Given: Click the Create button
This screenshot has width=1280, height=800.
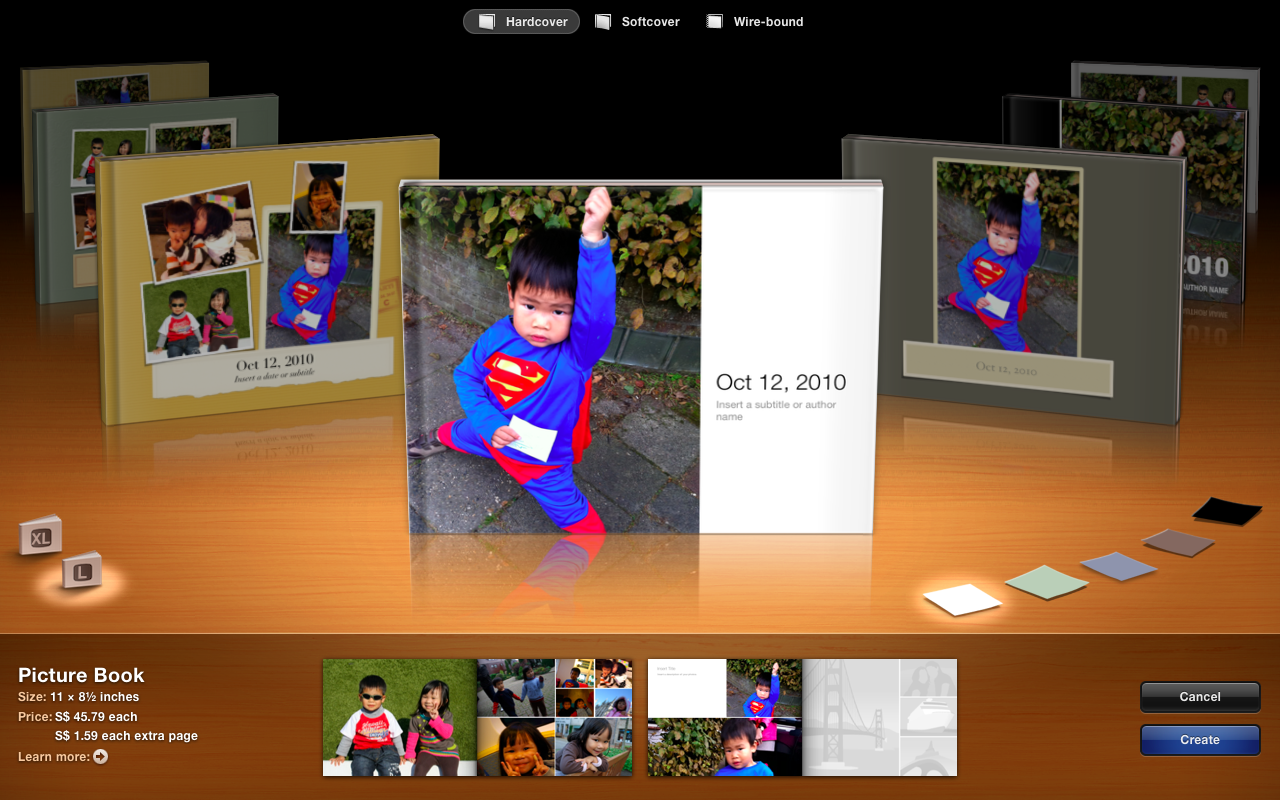Looking at the screenshot, I should tap(1200, 740).
